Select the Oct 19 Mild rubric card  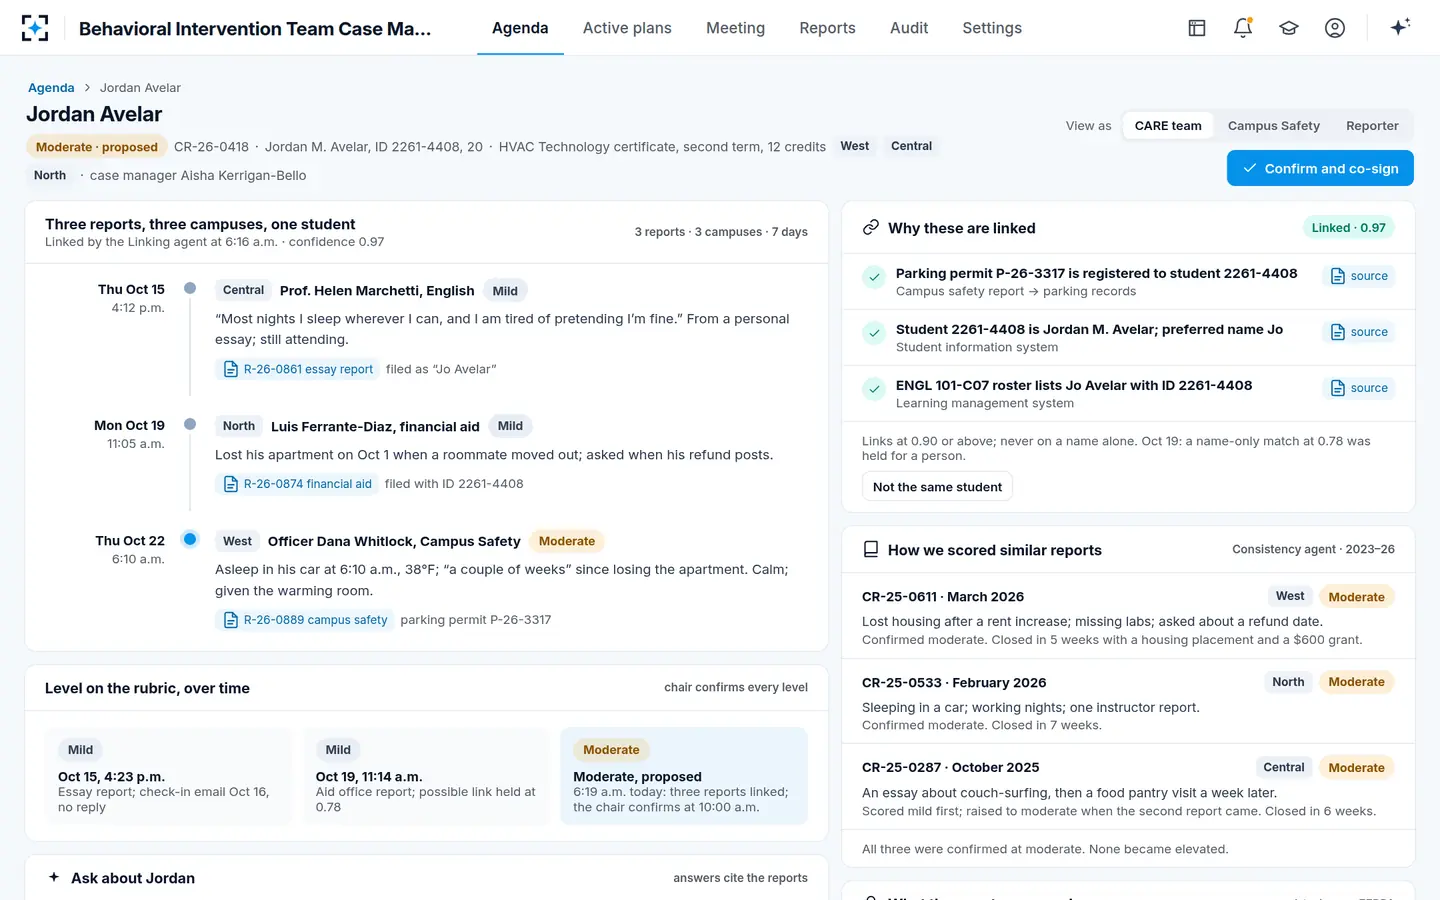click(426, 776)
